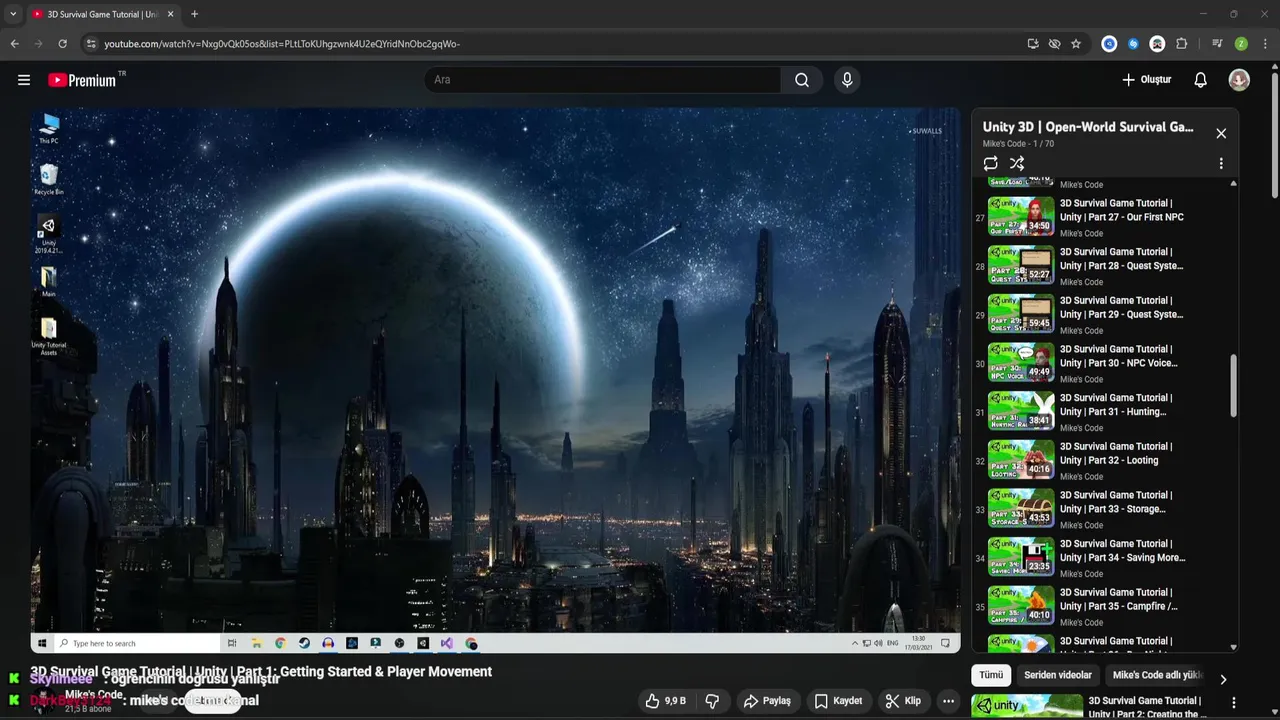This screenshot has height=720, width=1280.
Task: Open Unity 3D Open-World Survival playlist title
Action: [x=1088, y=127]
